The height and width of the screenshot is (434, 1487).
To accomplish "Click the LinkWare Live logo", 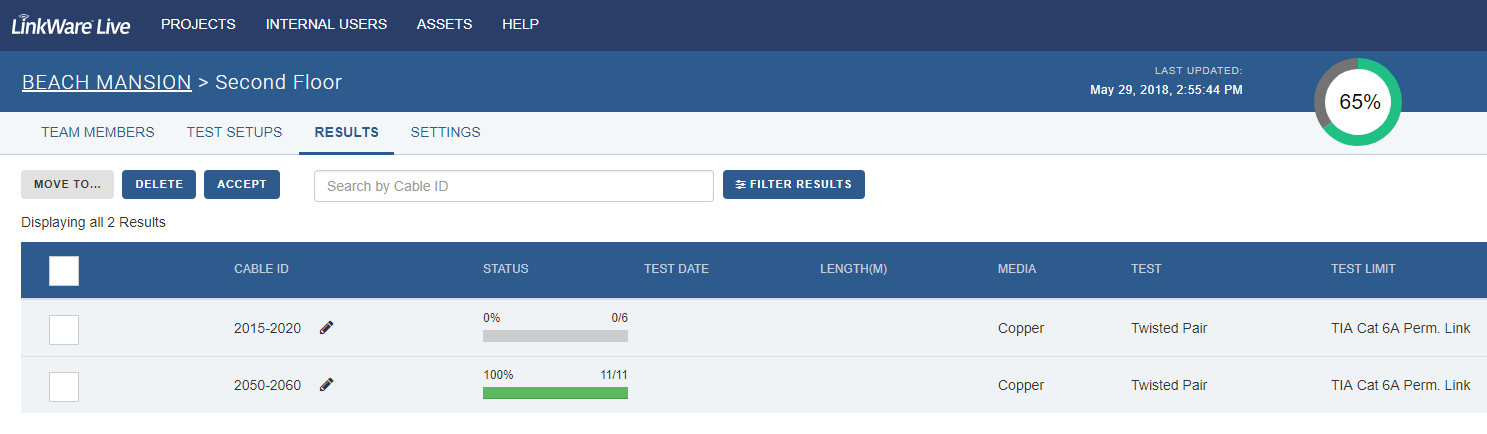I will click(71, 25).
